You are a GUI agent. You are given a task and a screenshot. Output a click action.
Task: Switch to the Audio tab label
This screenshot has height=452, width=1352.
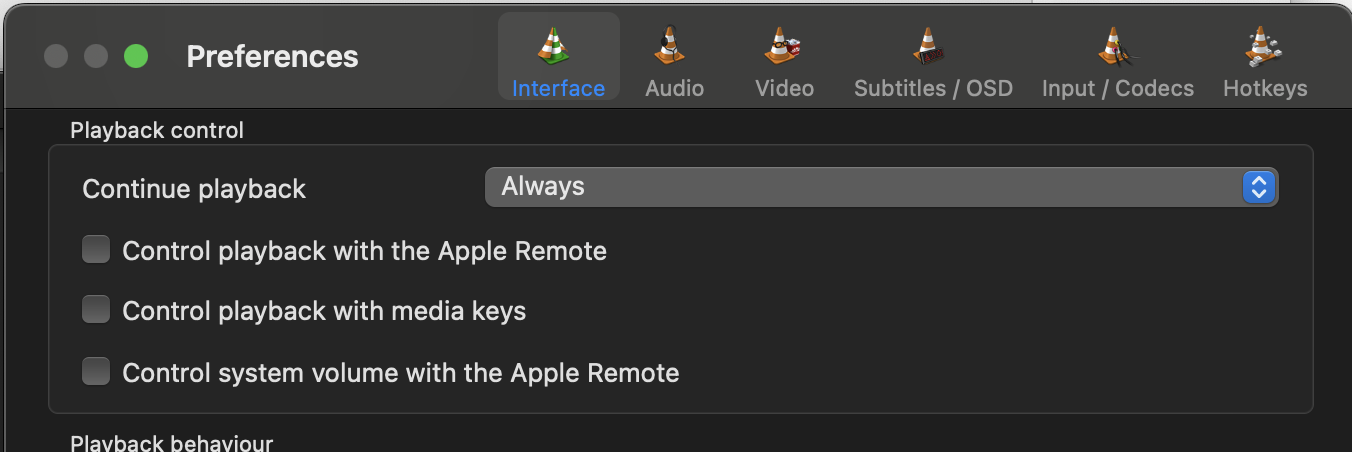tap(674, 88)
